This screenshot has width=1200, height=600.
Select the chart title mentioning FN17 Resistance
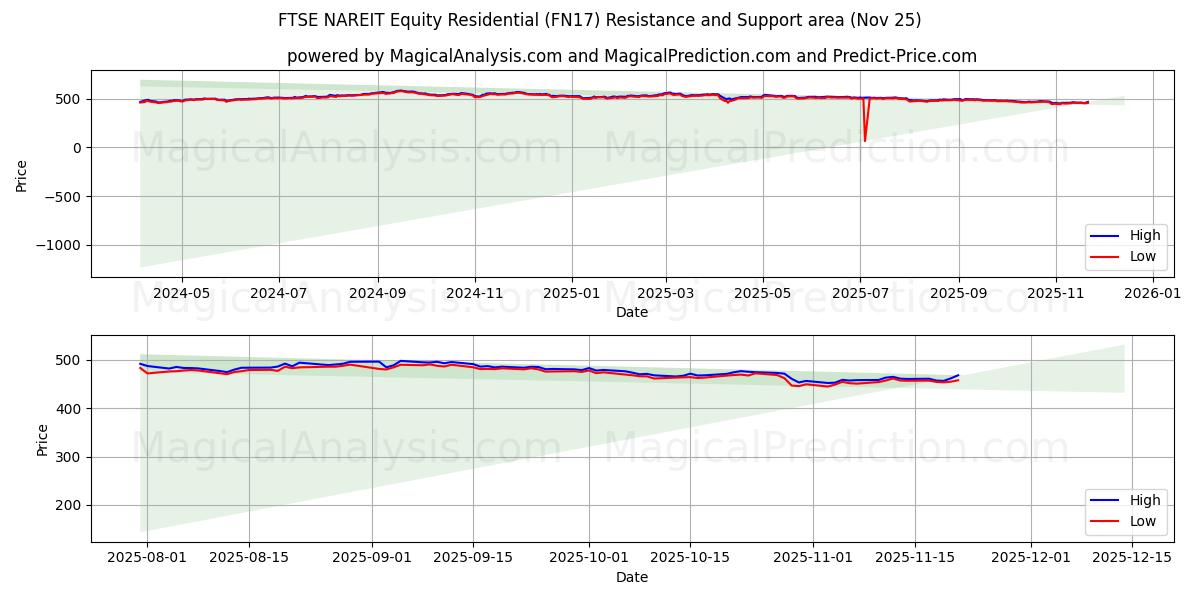click(600, 20)
